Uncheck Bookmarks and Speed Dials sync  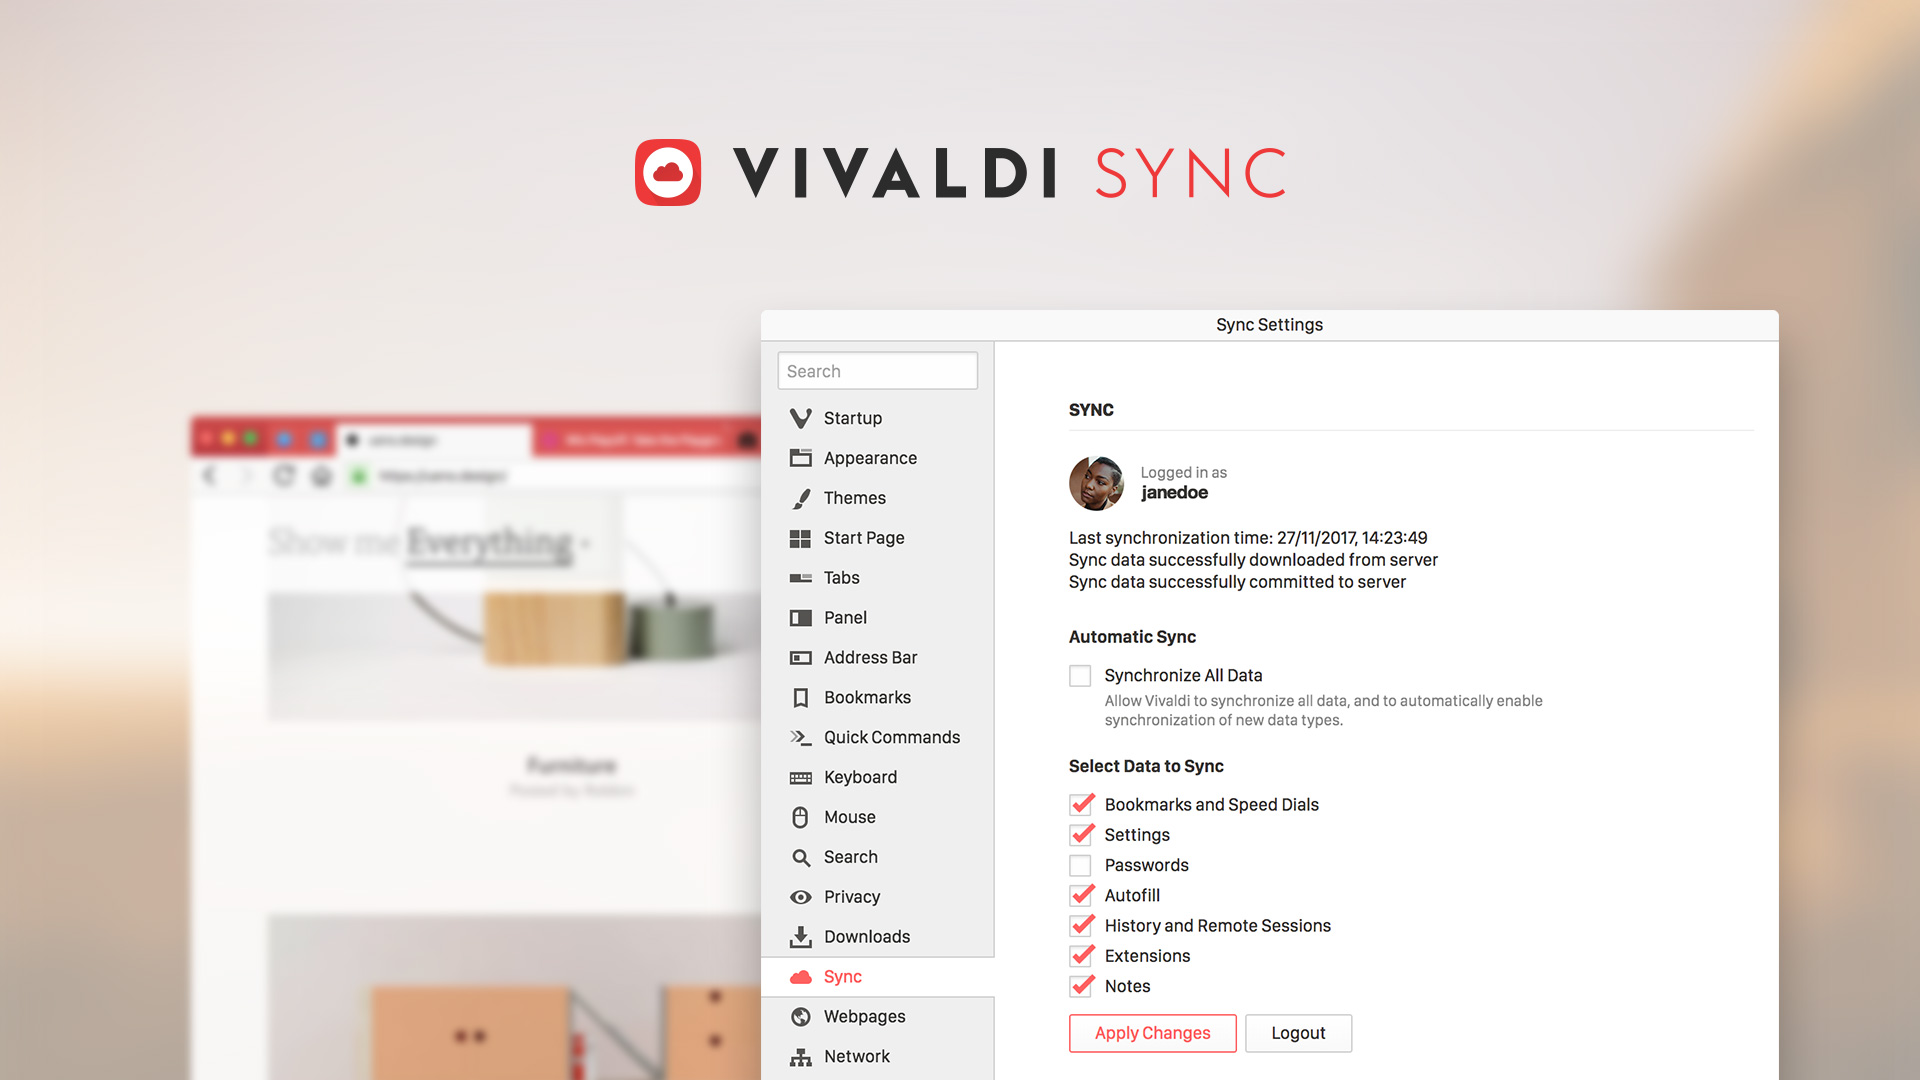coord(1081,802)
